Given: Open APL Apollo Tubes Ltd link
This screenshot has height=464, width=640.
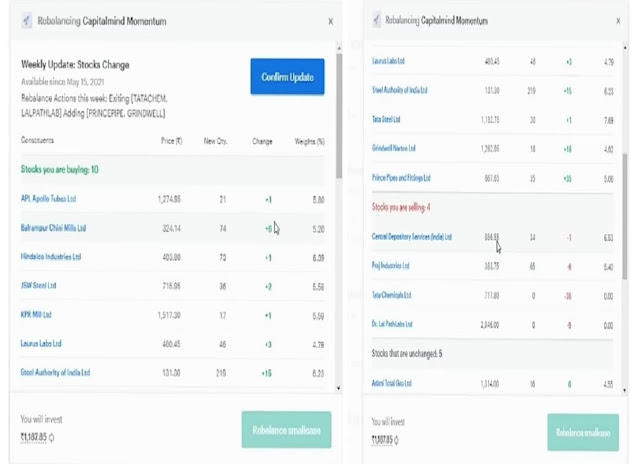Looking at the screenshot, I should click(x=48, y=199).
